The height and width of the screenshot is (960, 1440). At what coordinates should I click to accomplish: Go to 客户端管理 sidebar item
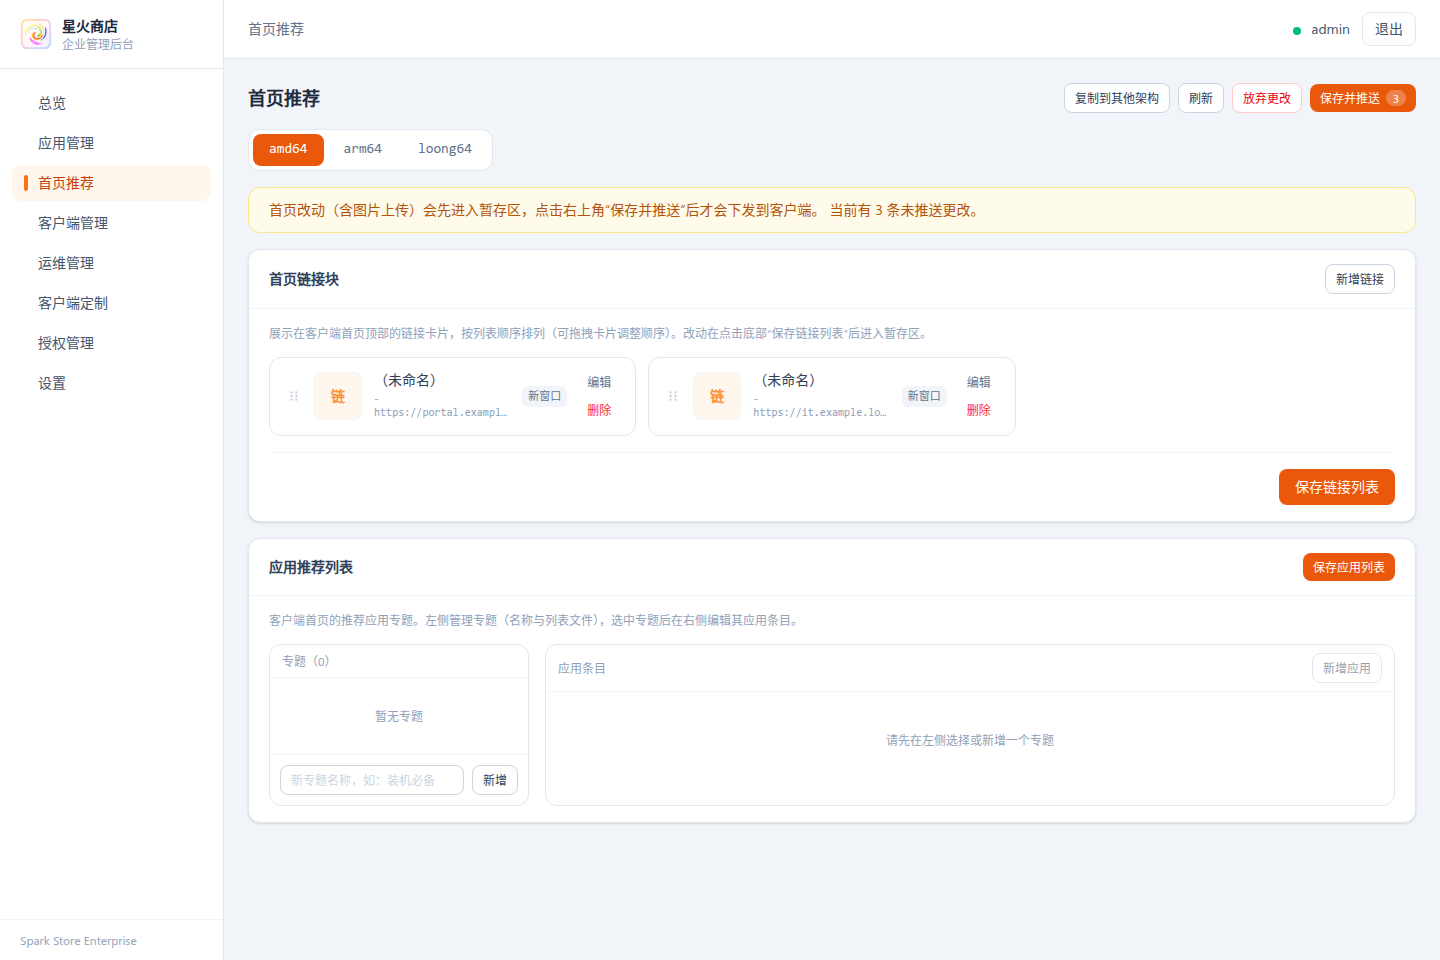click(x=112, y=223)
